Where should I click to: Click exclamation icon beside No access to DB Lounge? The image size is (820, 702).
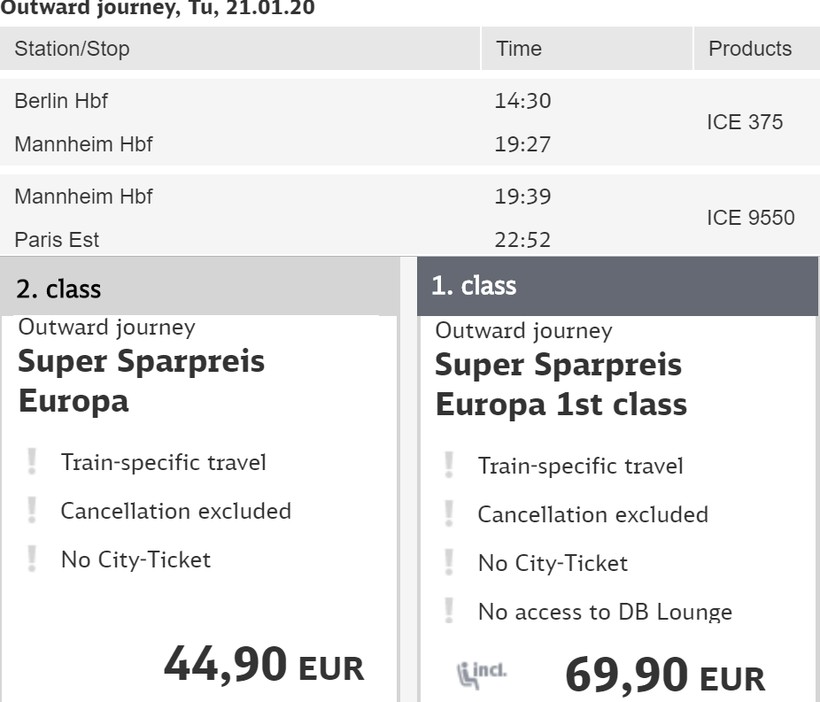(449, 611)
